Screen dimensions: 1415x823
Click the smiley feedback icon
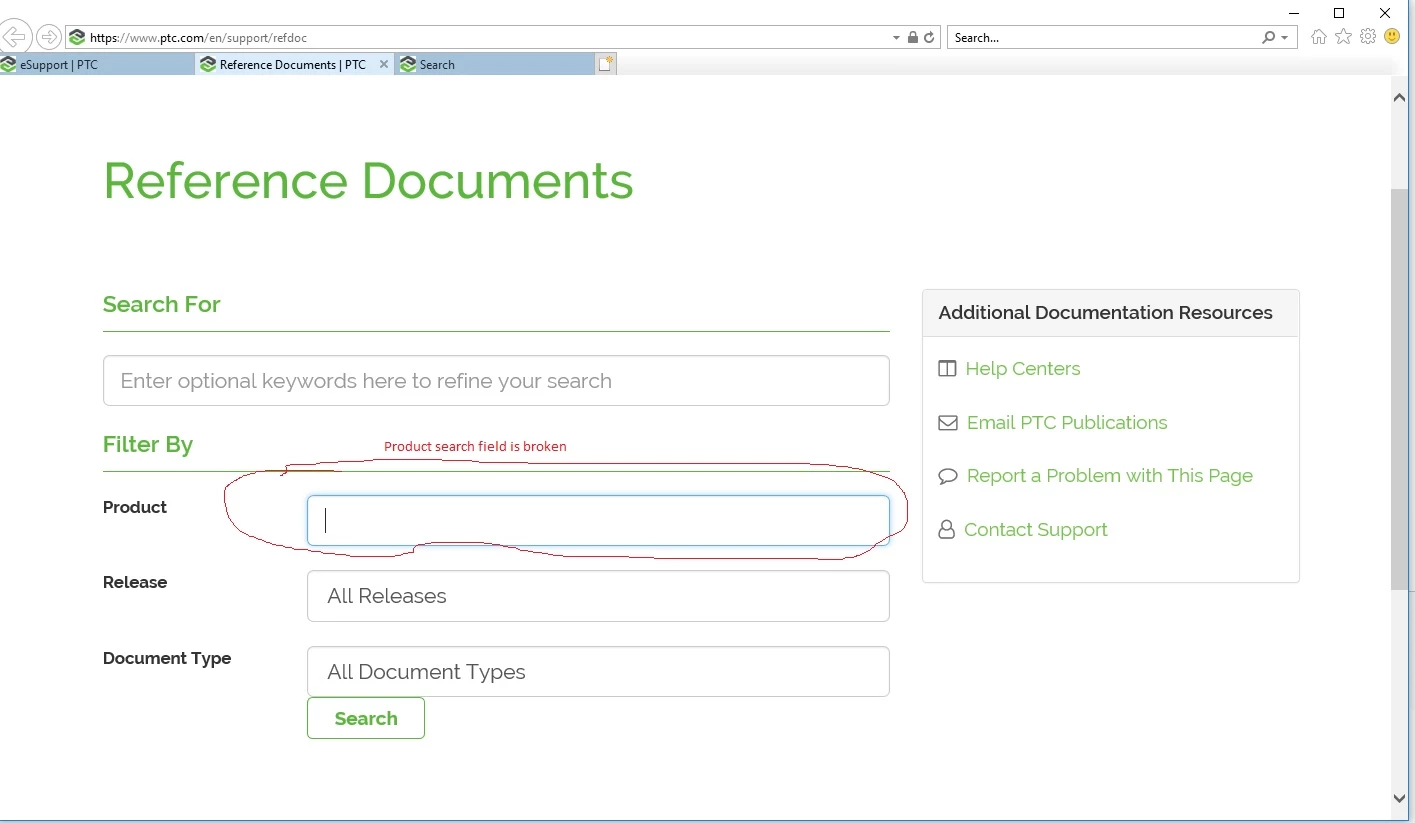(1392, 37)
